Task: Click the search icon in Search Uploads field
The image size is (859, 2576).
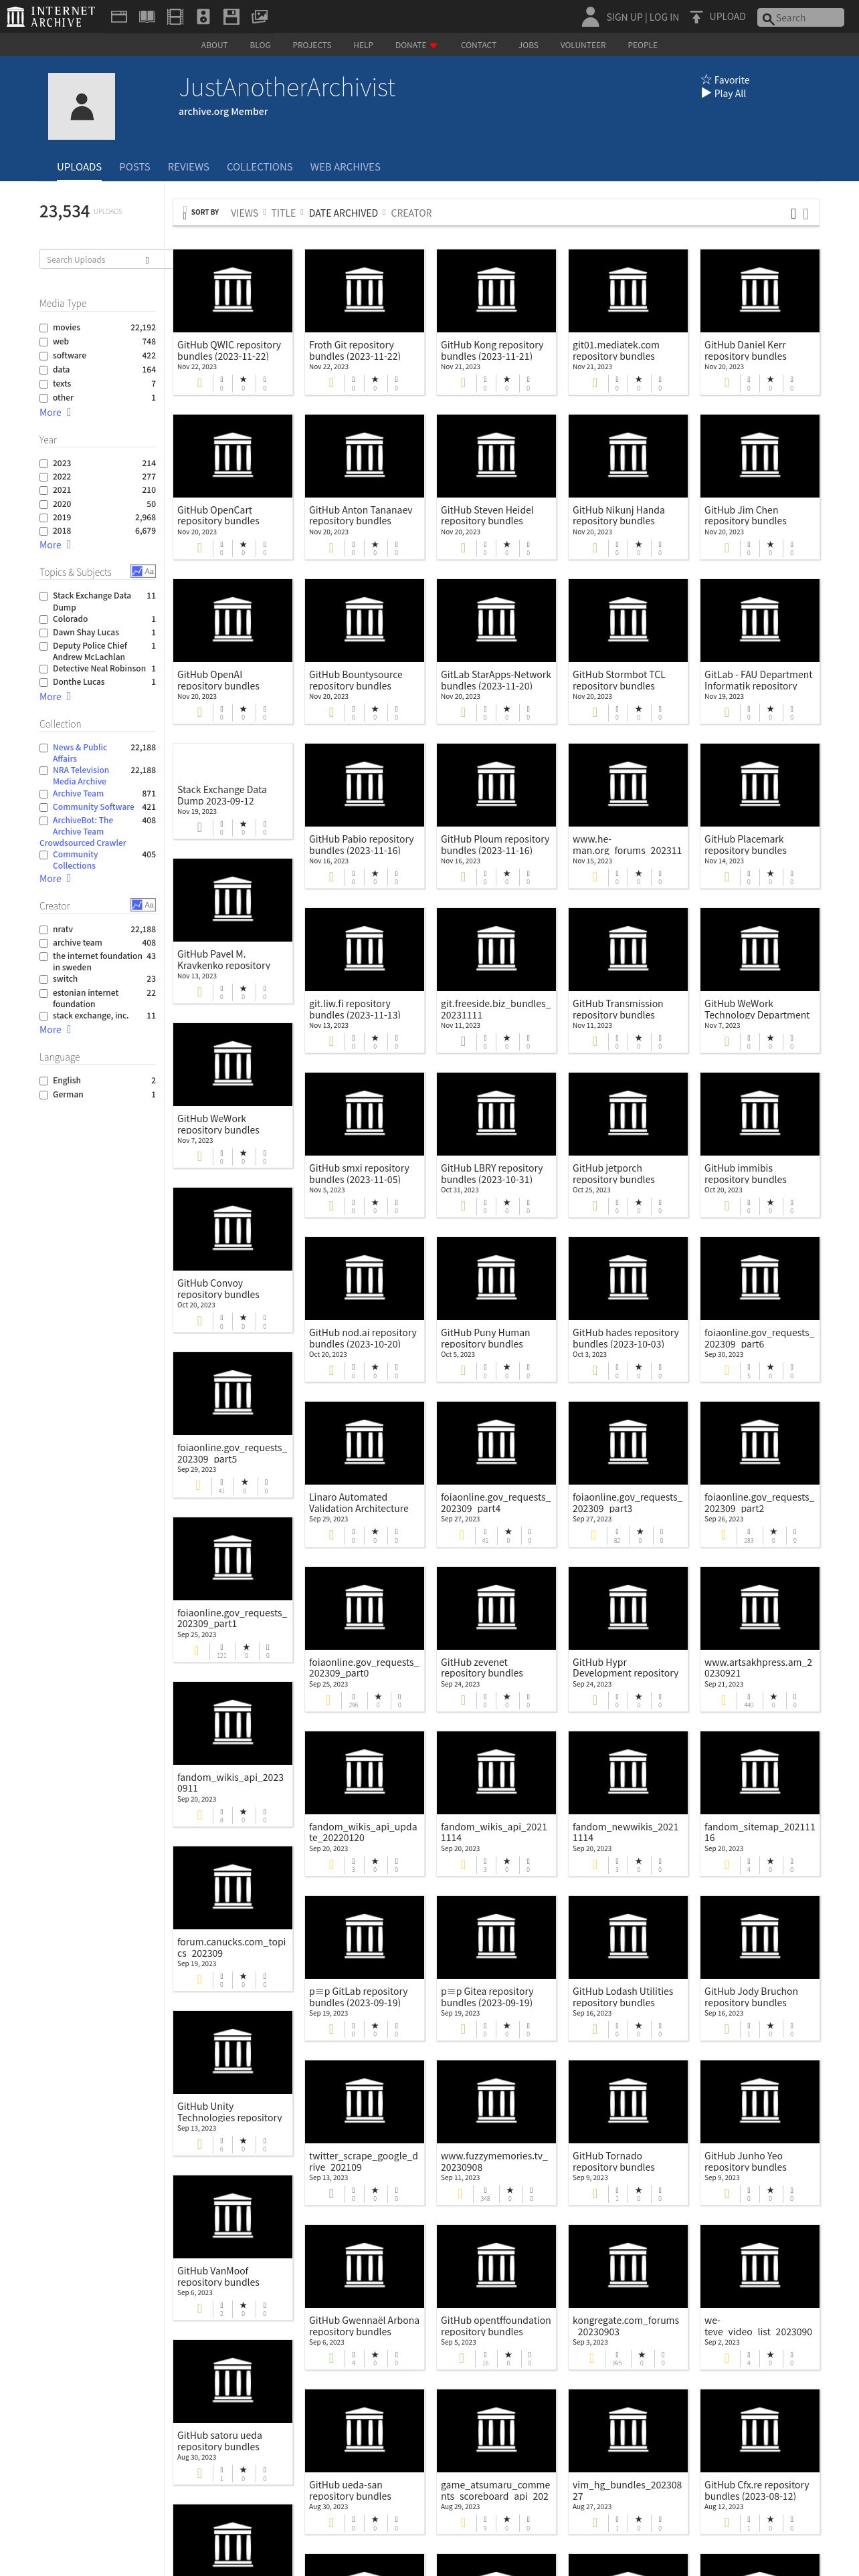Action: coord(147,260)
